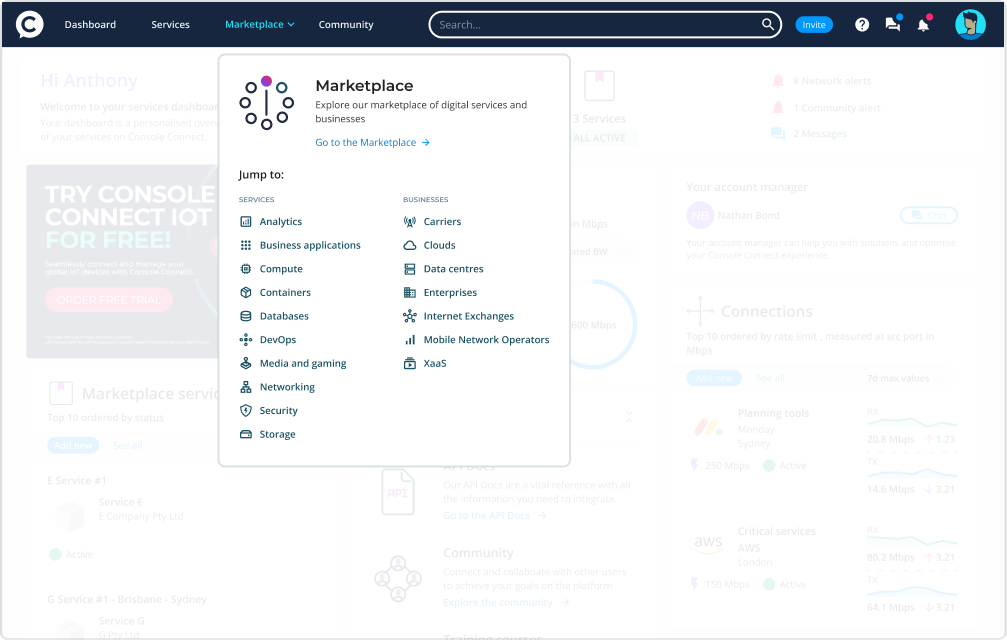Select Security entry
Screen dimensions: 1007x640
pos(278,411)
